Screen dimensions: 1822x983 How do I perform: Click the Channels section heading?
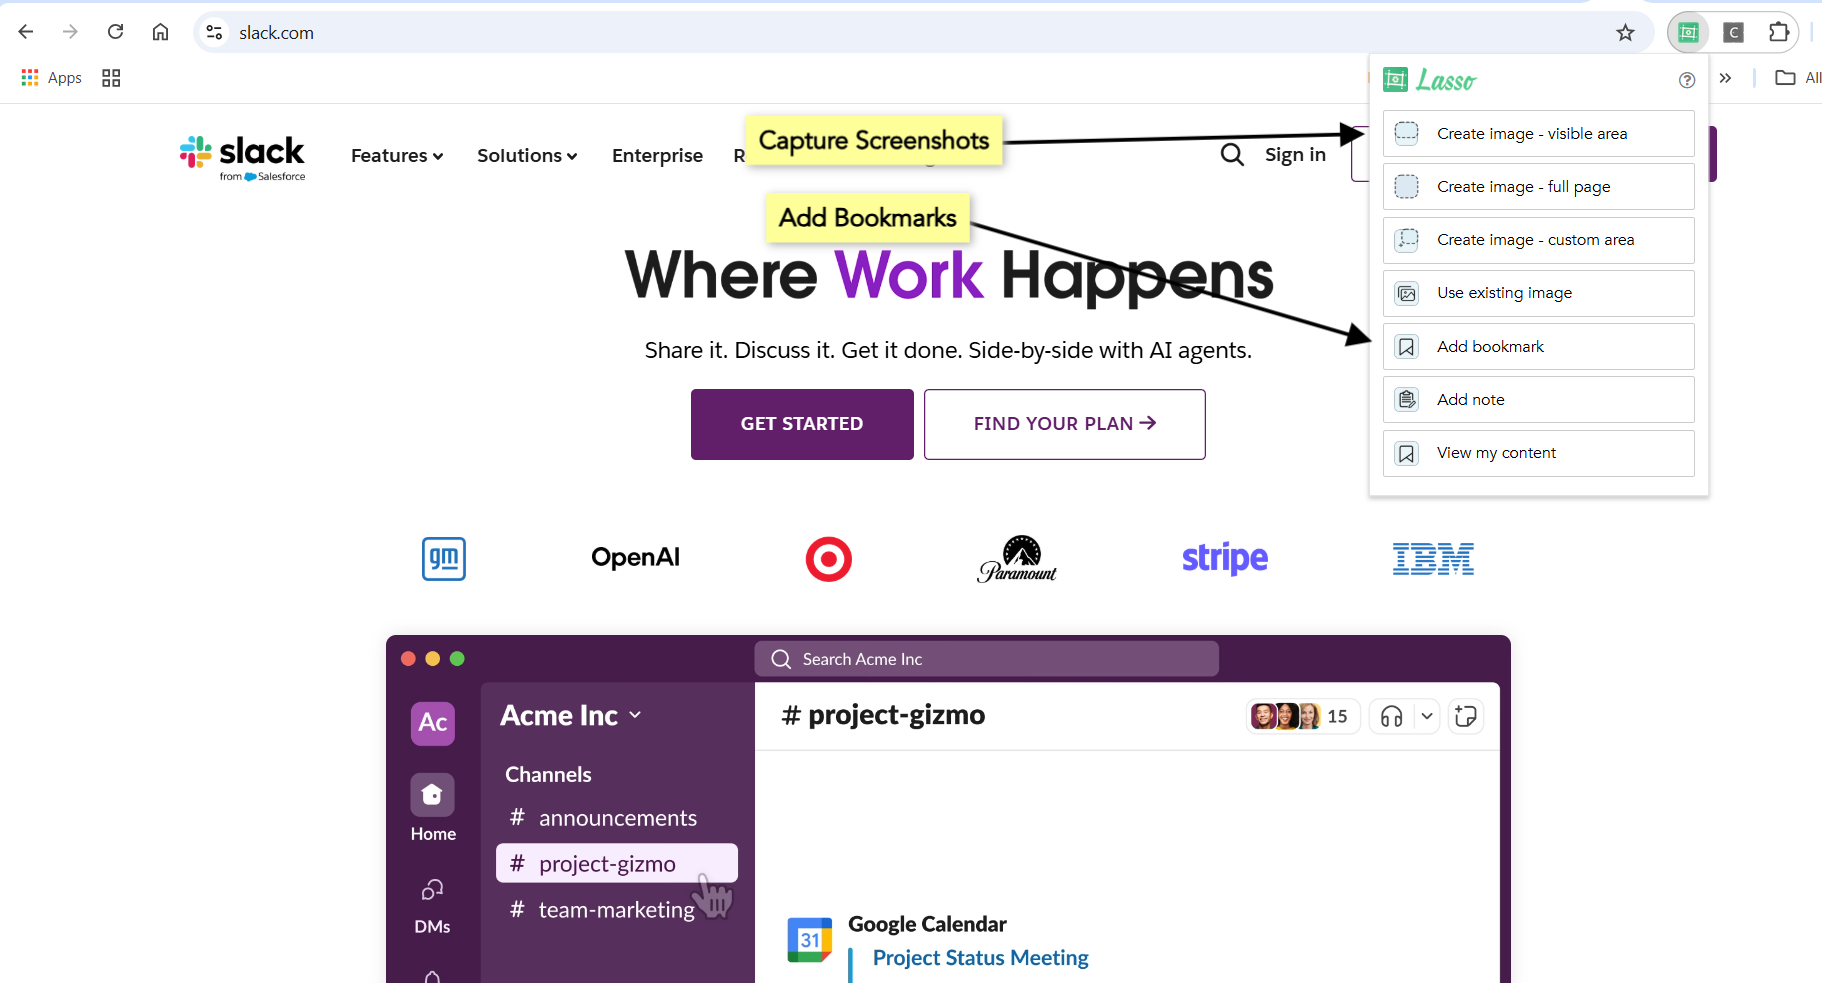[x=548, y=775]
